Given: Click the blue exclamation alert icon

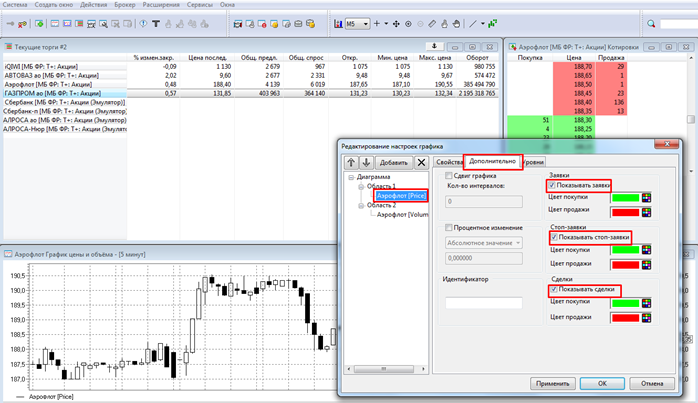Looking at the screenshot, I should point(143,24).
